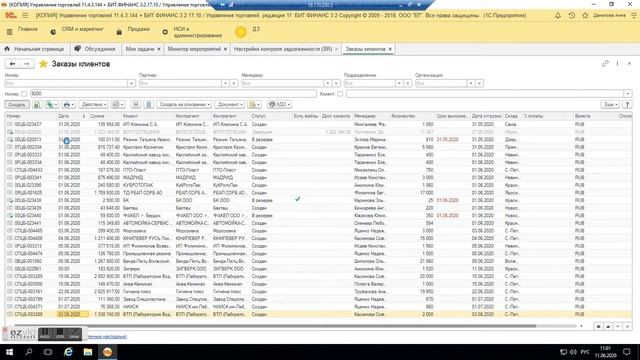640x360 pixels.
Task: Open the reports icon dropdown
Action: [x=118, y=104]
